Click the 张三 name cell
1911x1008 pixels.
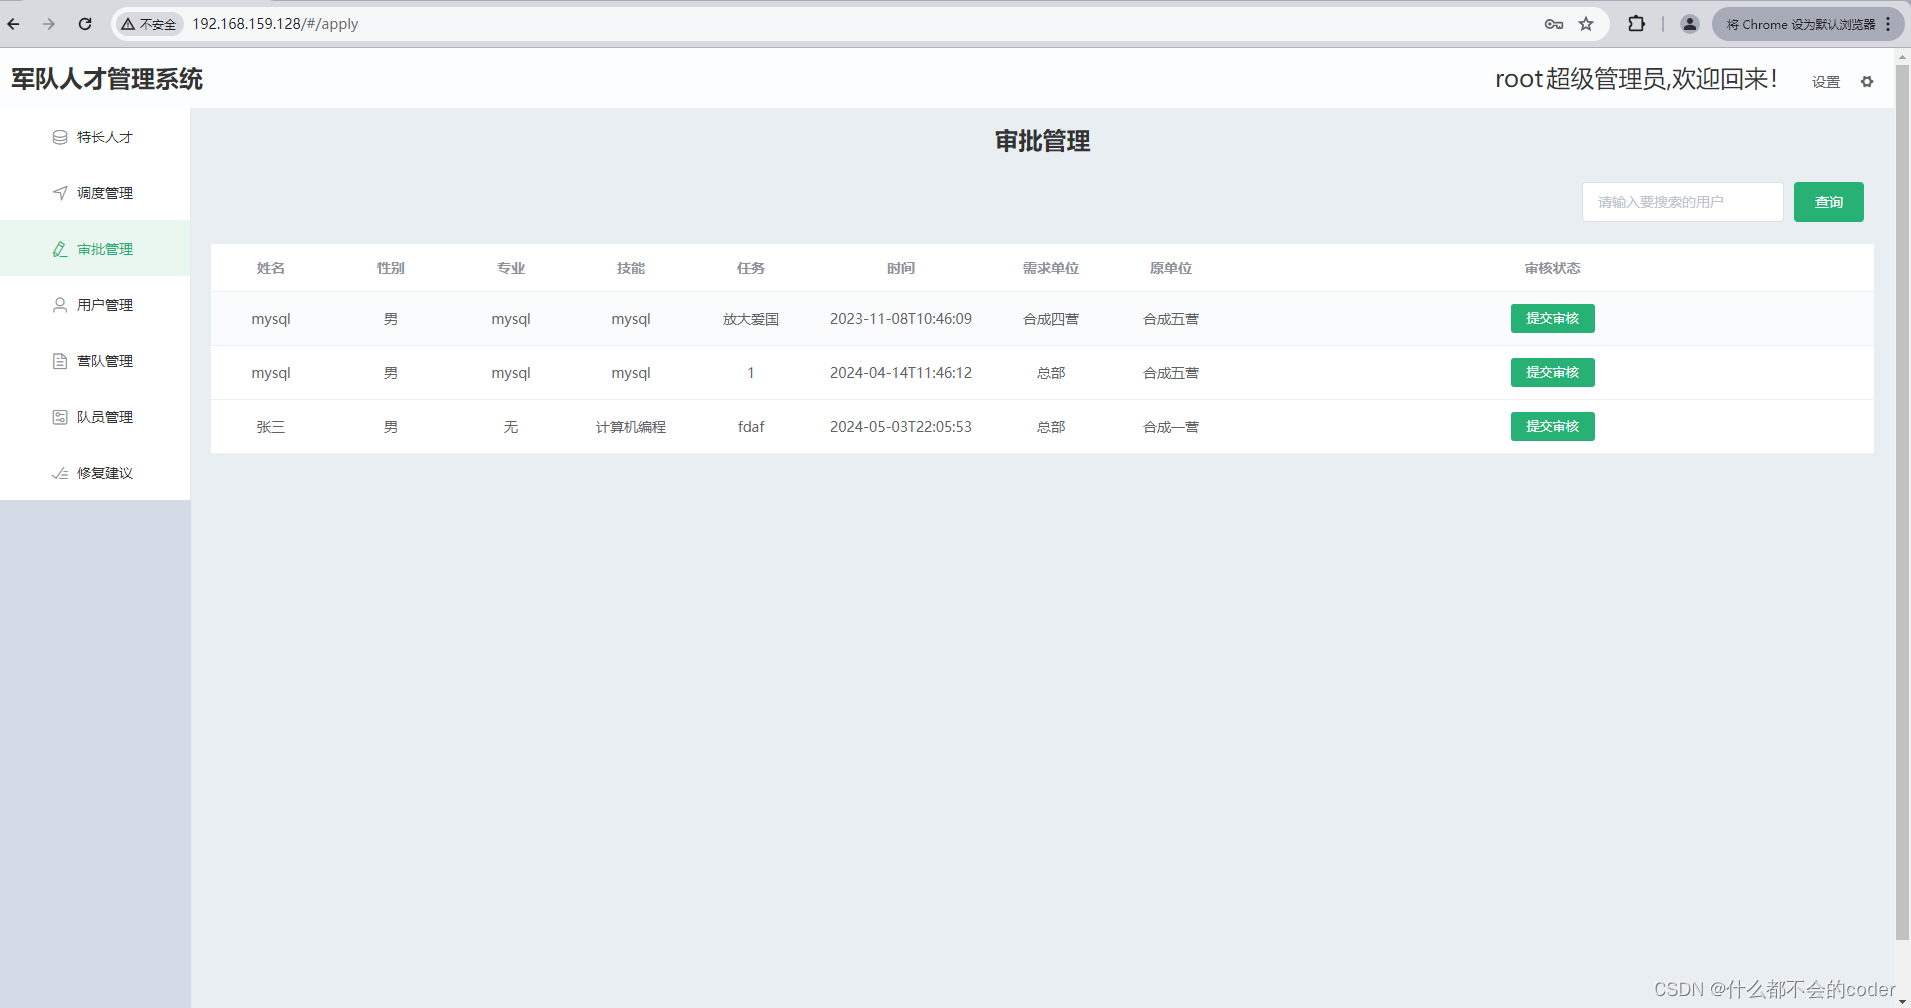[x=271, y=427]
